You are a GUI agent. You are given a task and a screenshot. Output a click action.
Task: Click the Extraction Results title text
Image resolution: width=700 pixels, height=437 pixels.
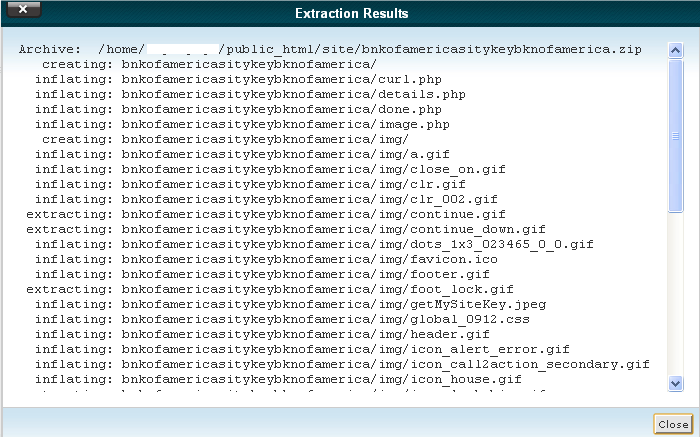[350, 13]
